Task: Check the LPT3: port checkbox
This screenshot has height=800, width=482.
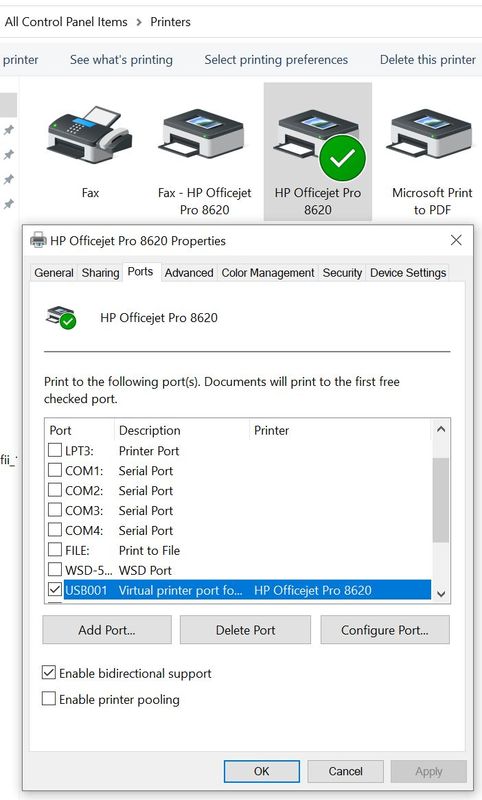Action: (x=55, y=450)
